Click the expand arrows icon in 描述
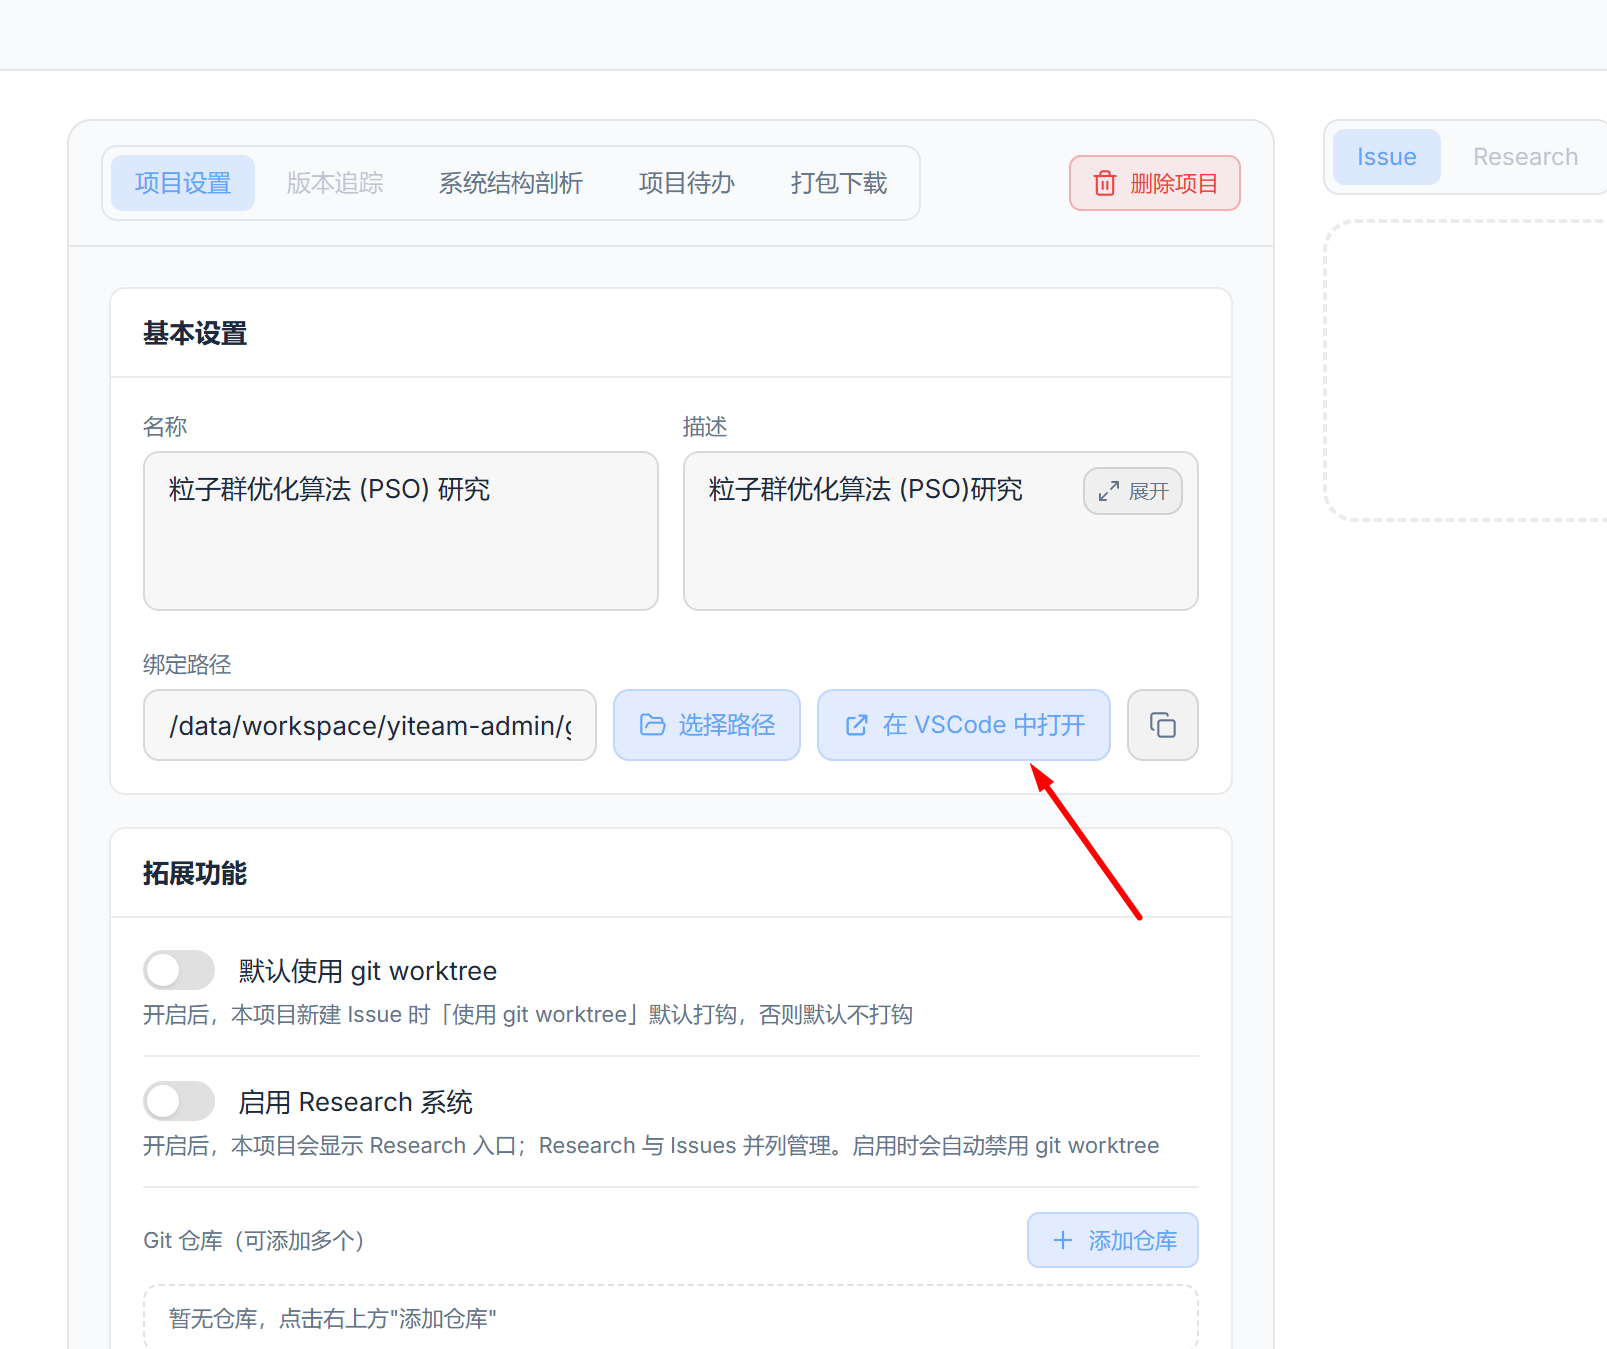 click(x=1108, y=492)
